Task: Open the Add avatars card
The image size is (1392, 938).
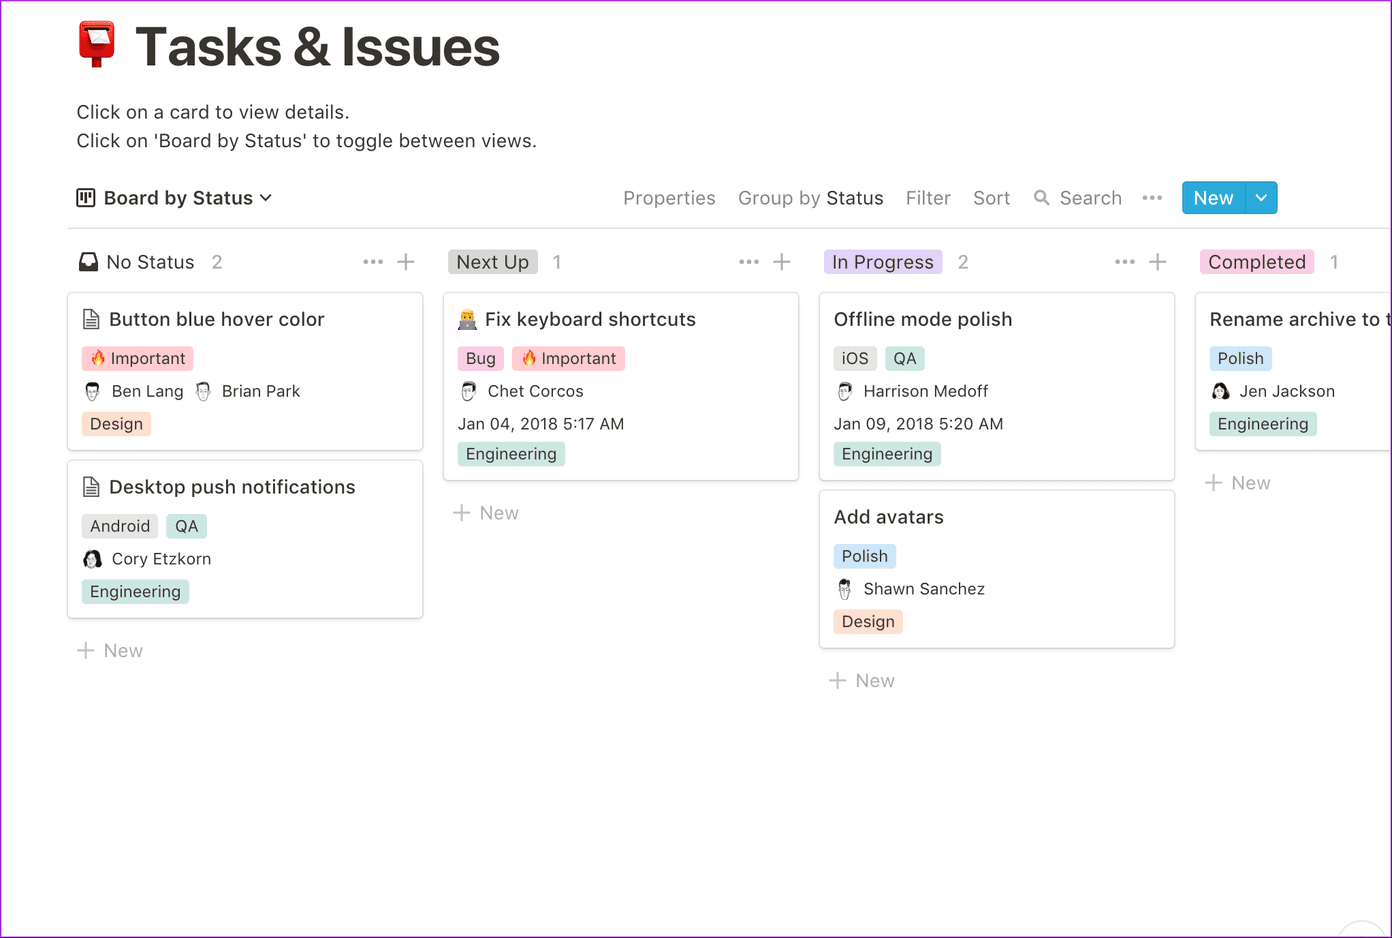Action: click(997, 569)
